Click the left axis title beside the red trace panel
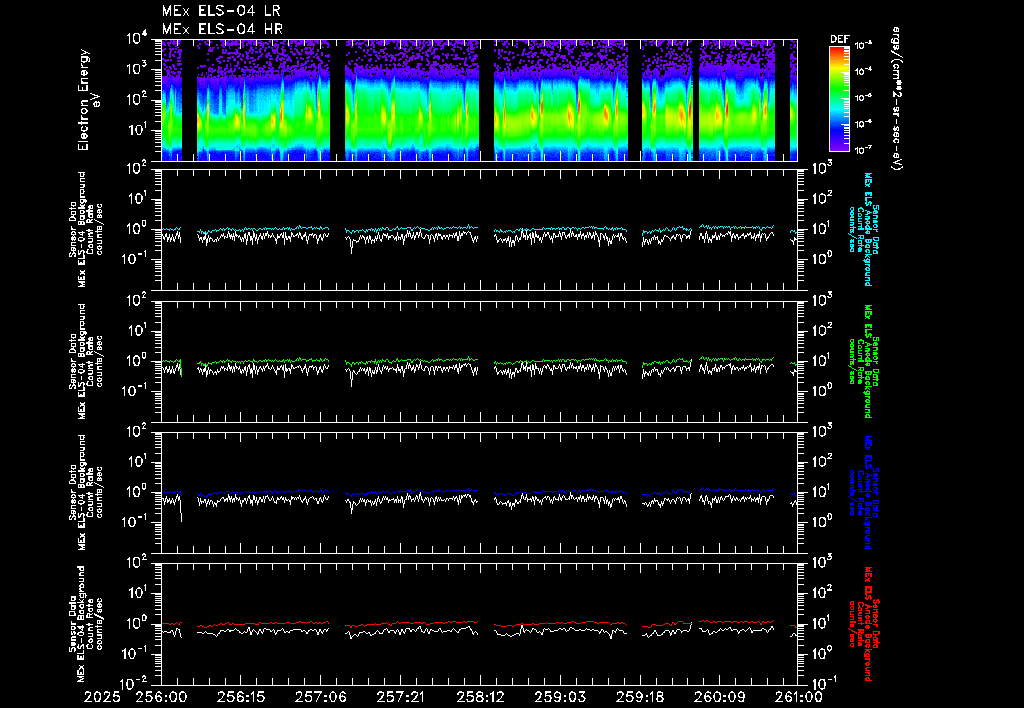The width and height of the screenshot is (1024, 708). coord(86,624)
